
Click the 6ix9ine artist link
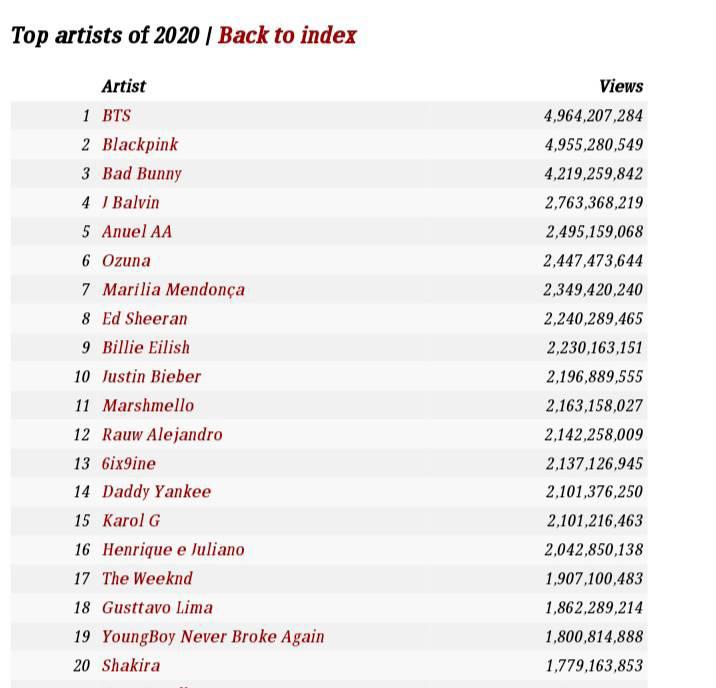pos(129,463)
